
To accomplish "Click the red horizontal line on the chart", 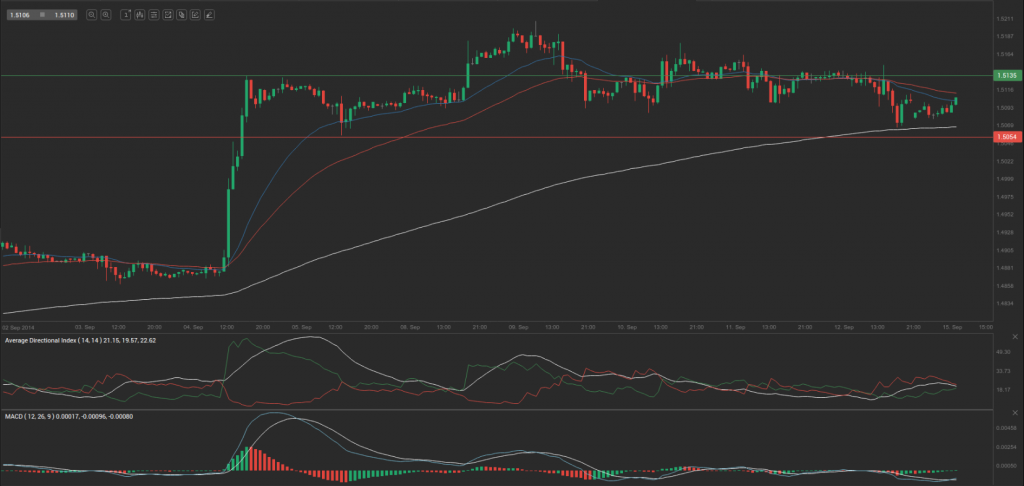I will point(500,136).
